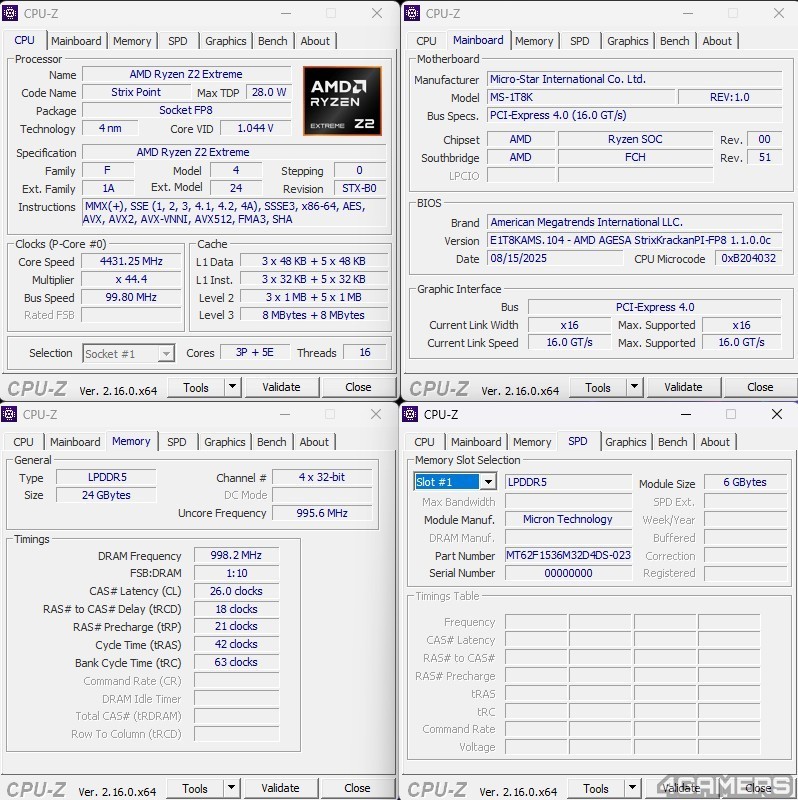Viewport: 798px width, 800px height.
Task: Open the Slot #1 memory slot dropdown
Action: (x=487, y=482)
